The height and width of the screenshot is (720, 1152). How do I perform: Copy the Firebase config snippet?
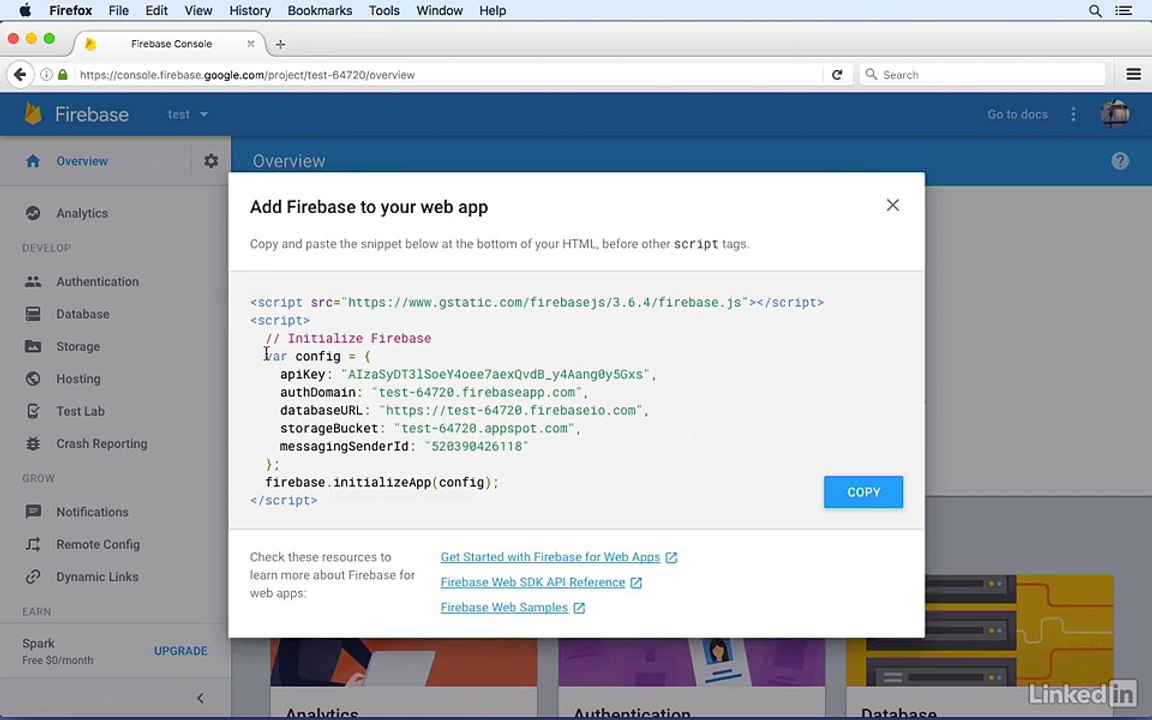pyautogui.click(x=863, y=492)
